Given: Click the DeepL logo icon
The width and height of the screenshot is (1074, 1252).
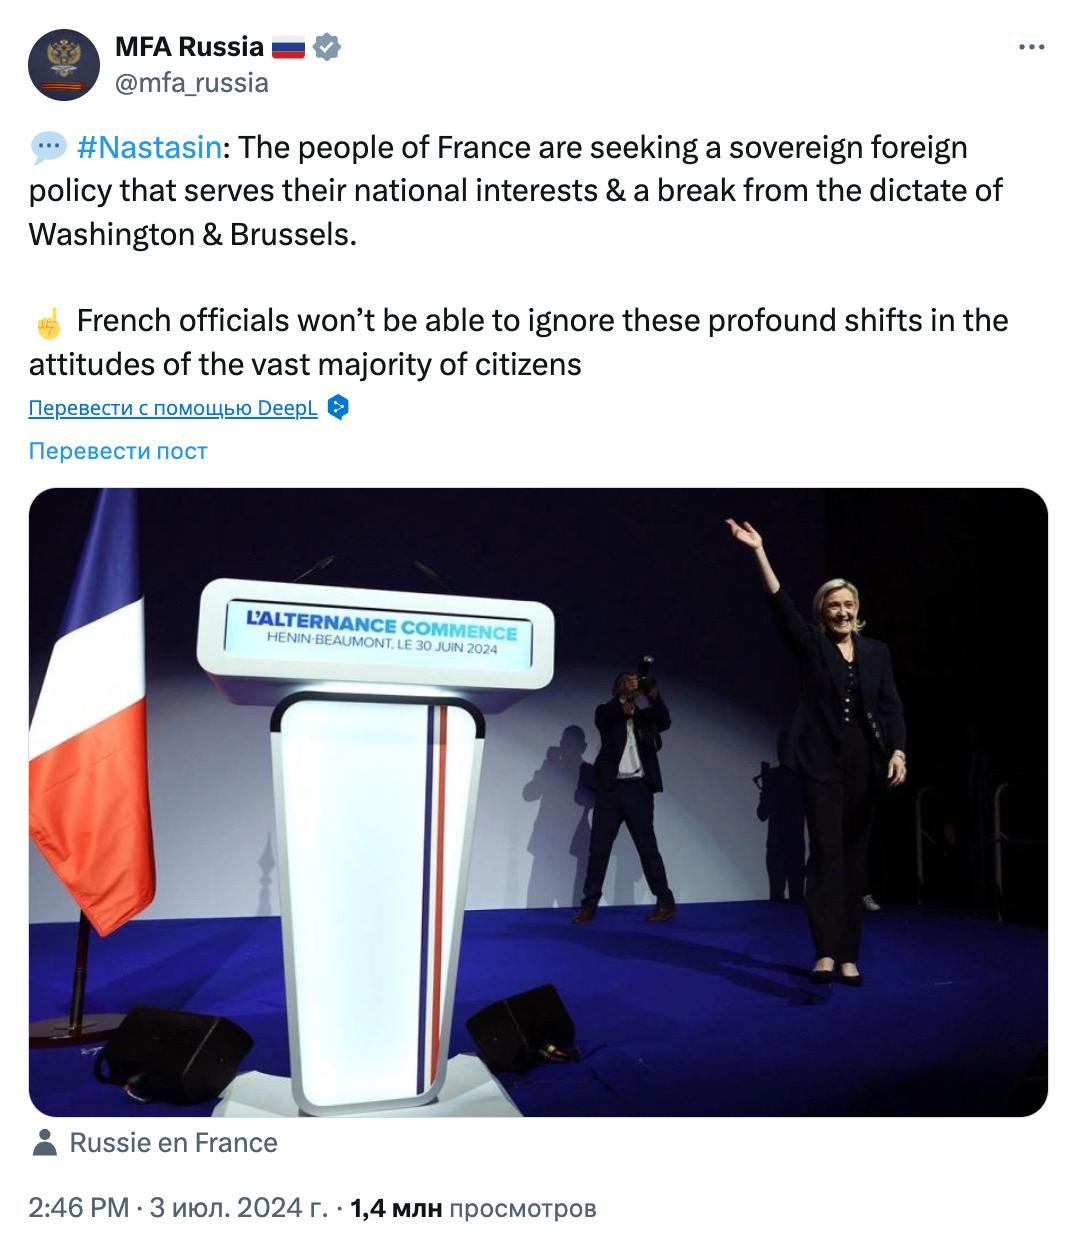Looking at the screenshot, I should point(338,408).
